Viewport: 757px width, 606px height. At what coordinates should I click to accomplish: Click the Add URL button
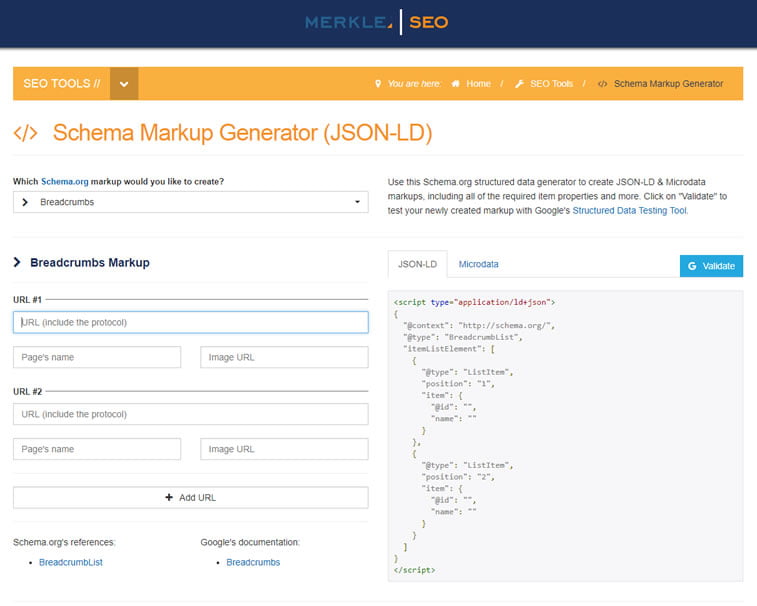coord(191,497)
